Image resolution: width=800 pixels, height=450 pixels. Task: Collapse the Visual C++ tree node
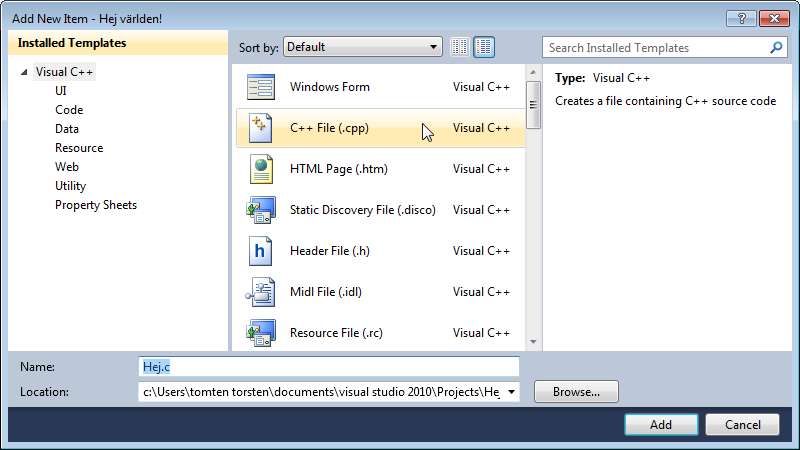[24, 72]
